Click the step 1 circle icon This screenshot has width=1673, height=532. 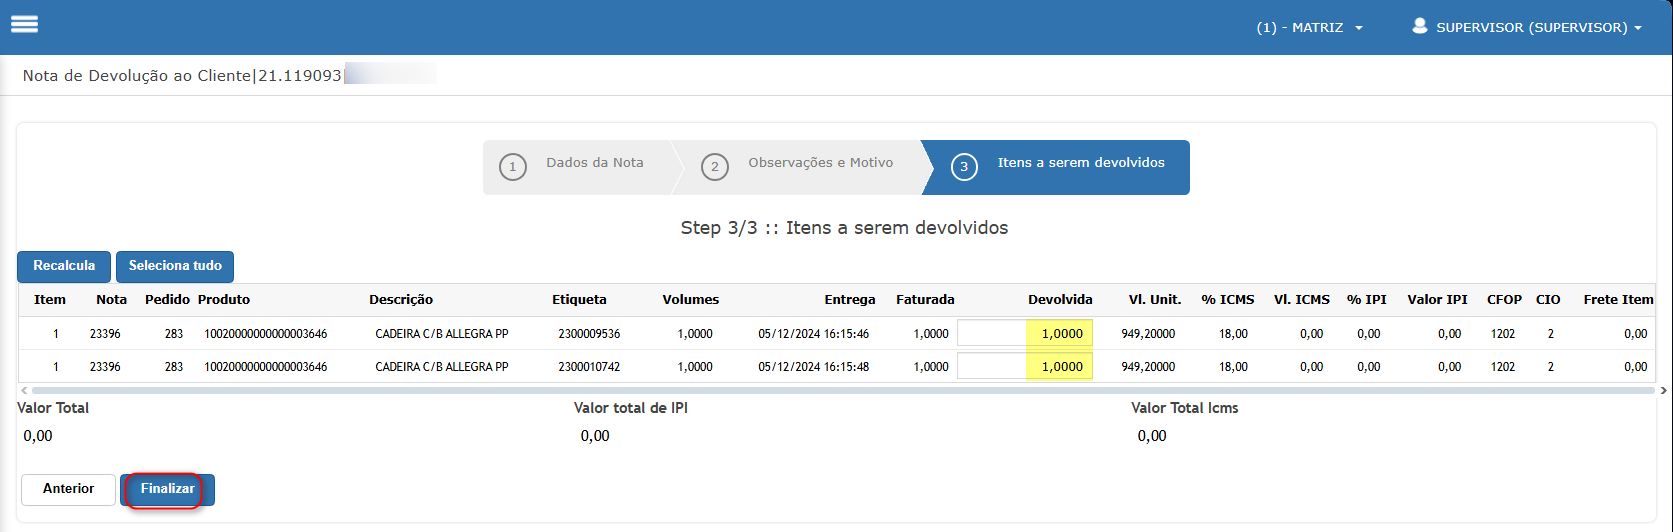[512, 167]
